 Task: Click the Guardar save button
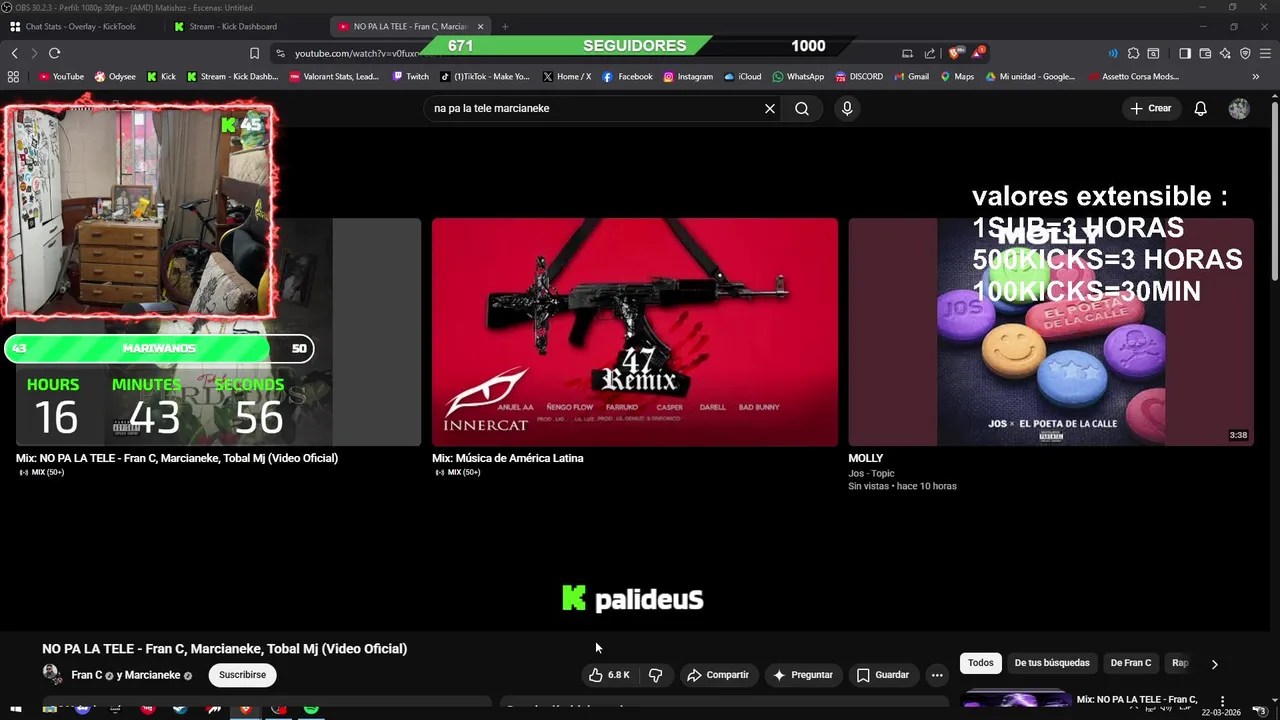click(x=883, y=675)
